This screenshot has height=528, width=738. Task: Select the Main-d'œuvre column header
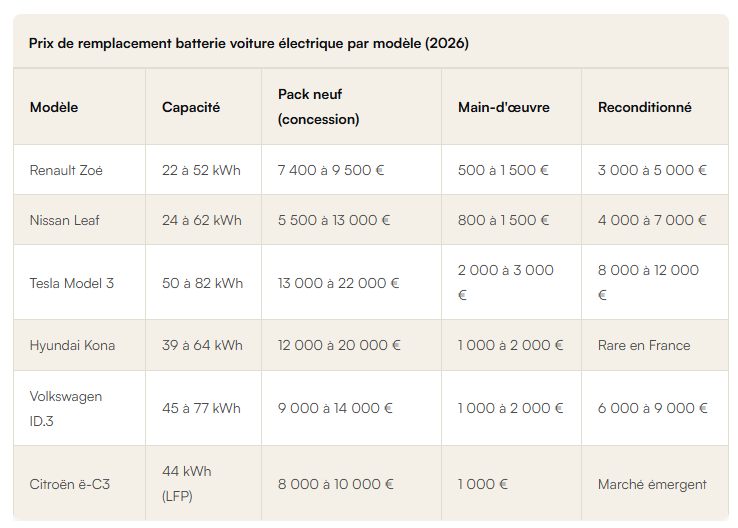point(504,107)
